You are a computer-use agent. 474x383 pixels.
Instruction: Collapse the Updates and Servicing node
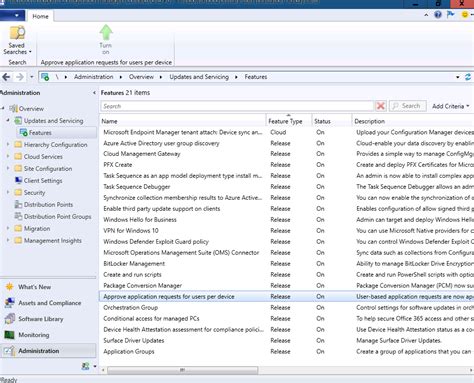click(x=8, y=120)
